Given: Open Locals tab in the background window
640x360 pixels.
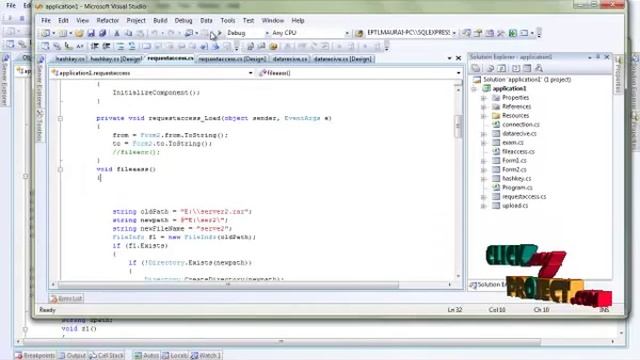Looking at the screenshot, I should [175, 356].
